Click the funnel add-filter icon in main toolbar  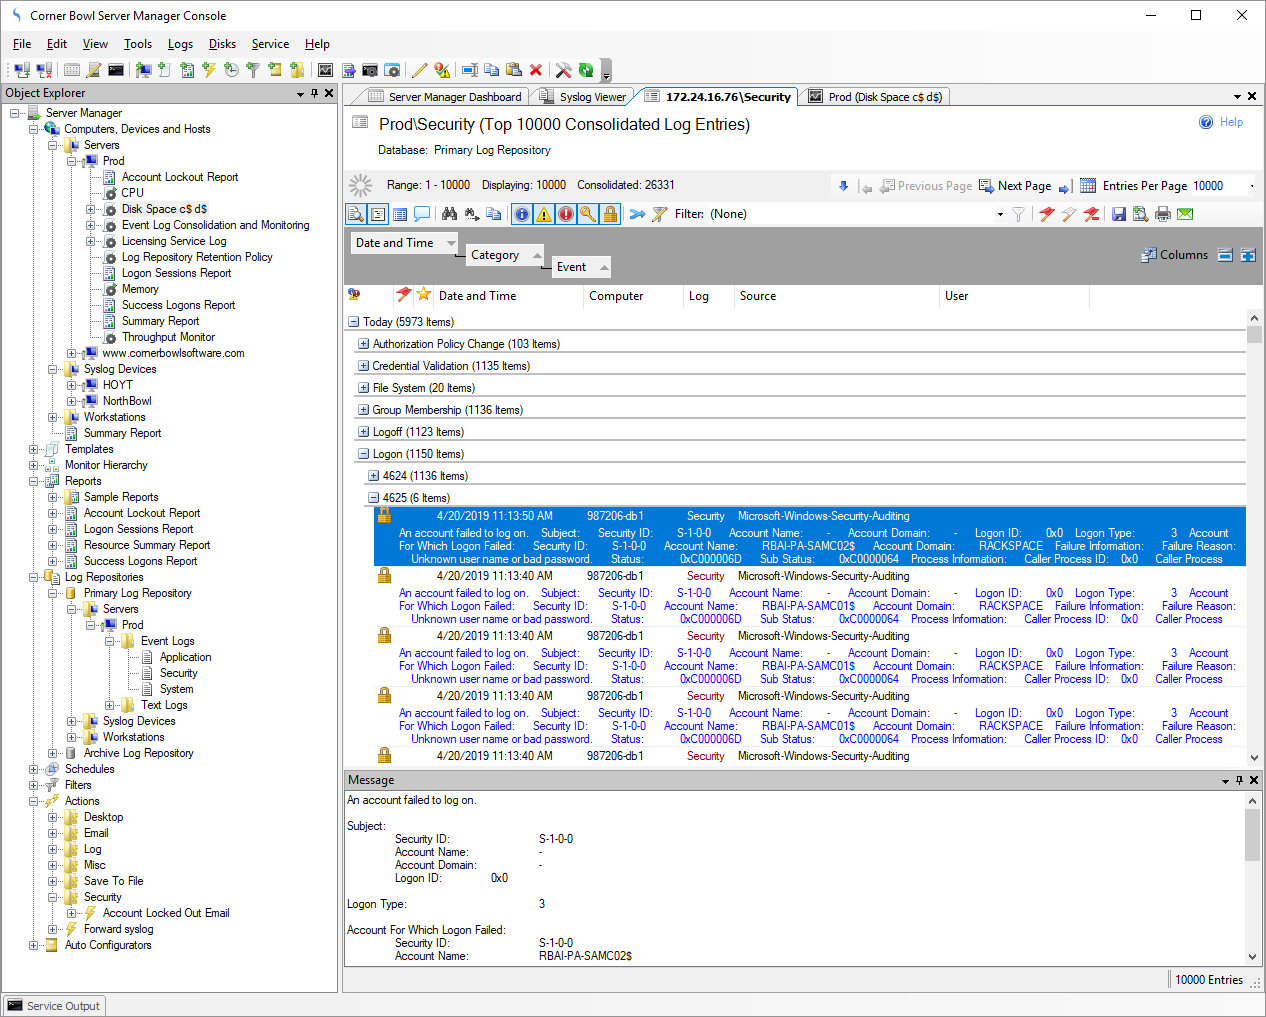[253, 70]
